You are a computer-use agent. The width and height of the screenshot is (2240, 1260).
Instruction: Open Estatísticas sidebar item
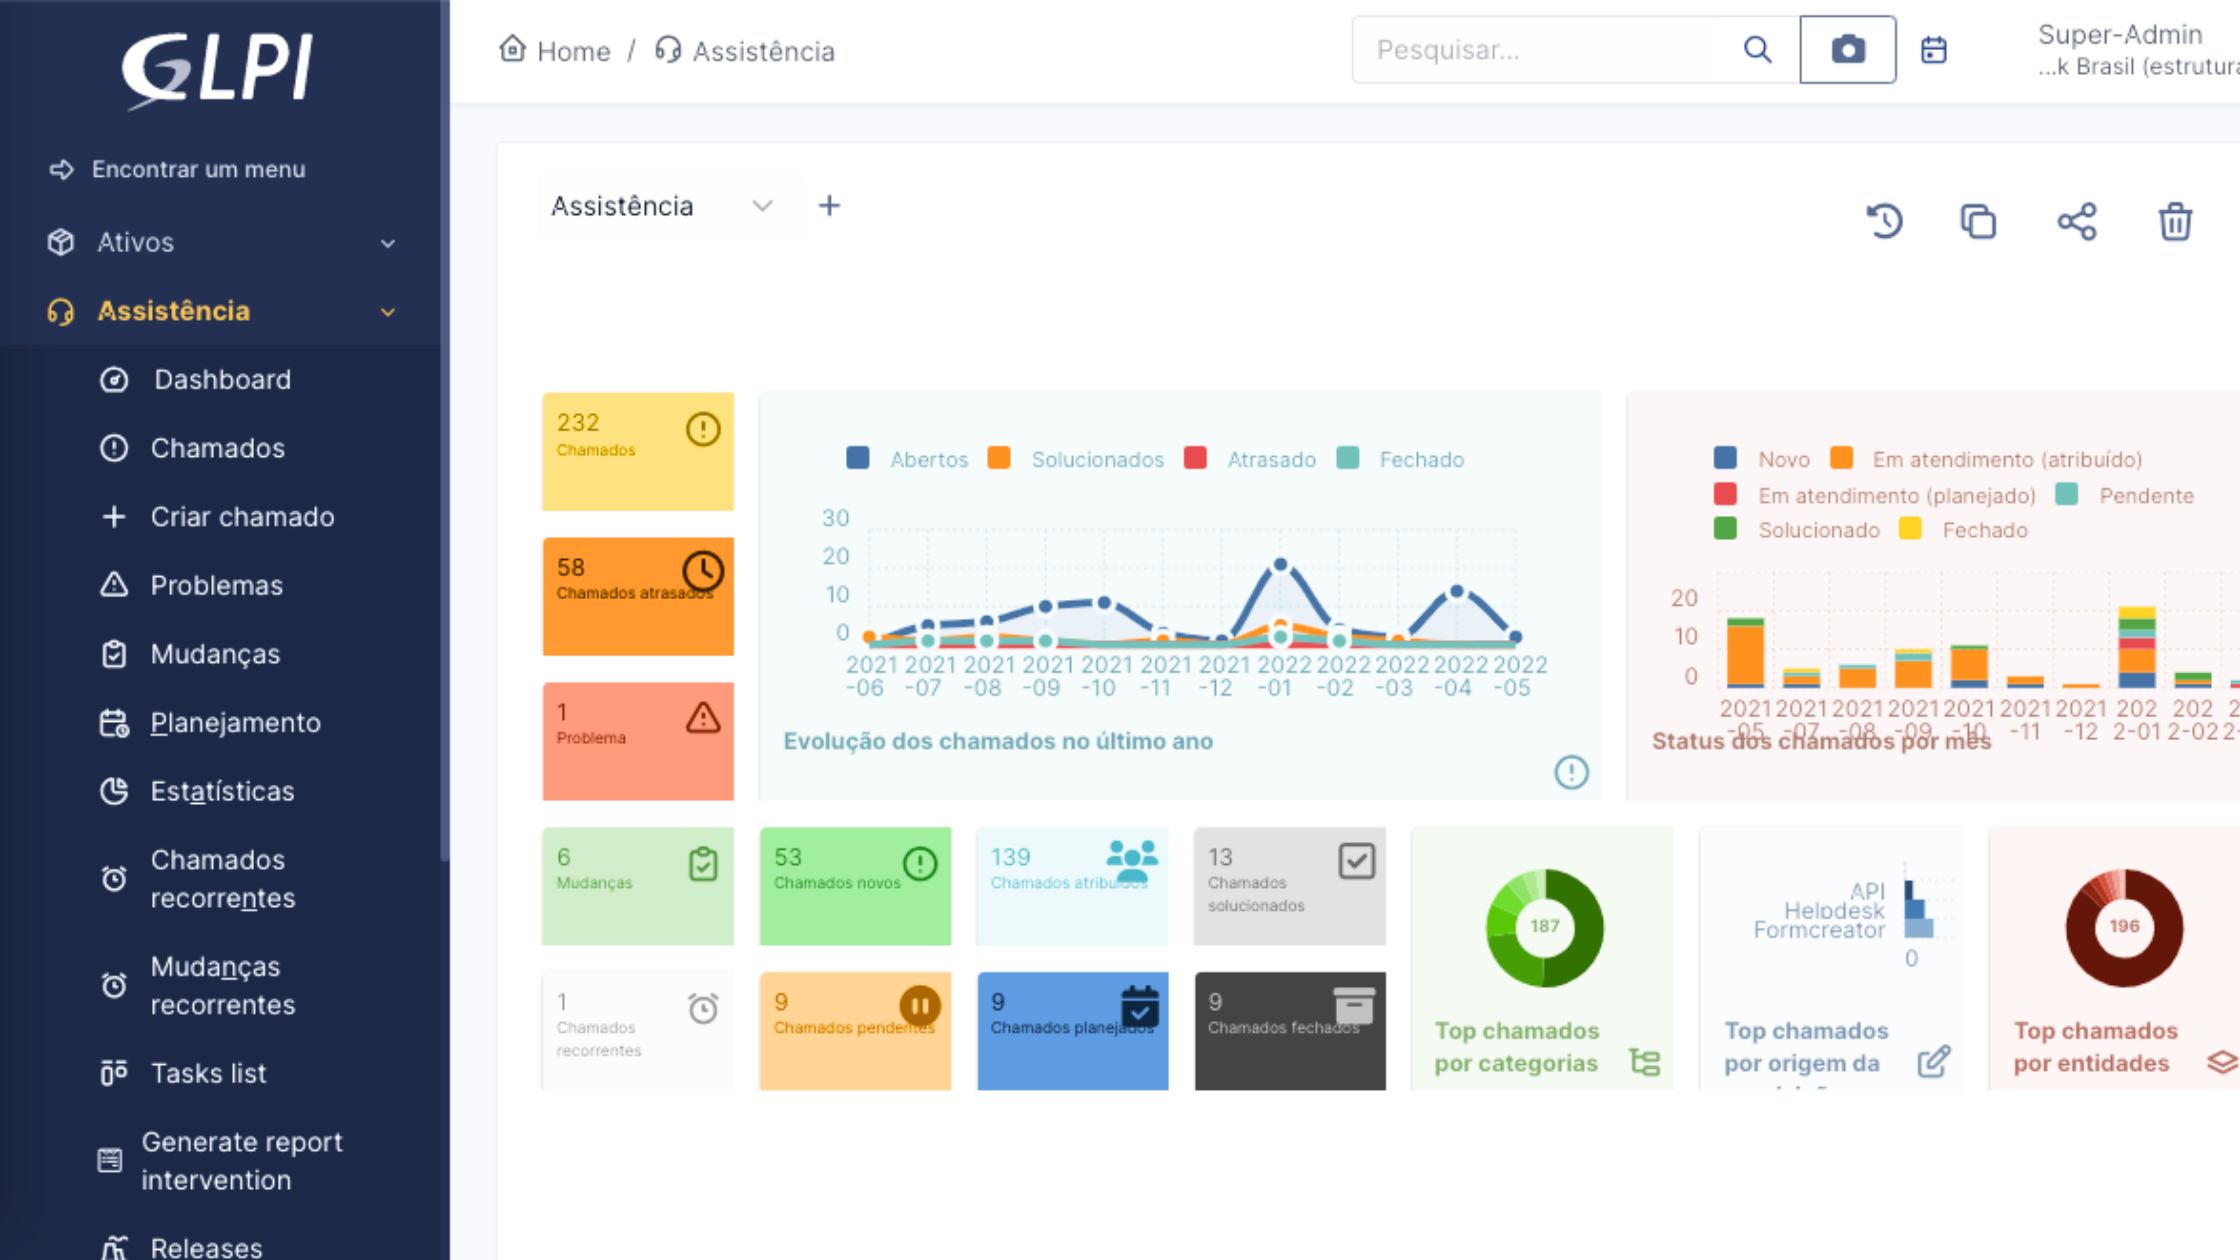pos(222,791)
